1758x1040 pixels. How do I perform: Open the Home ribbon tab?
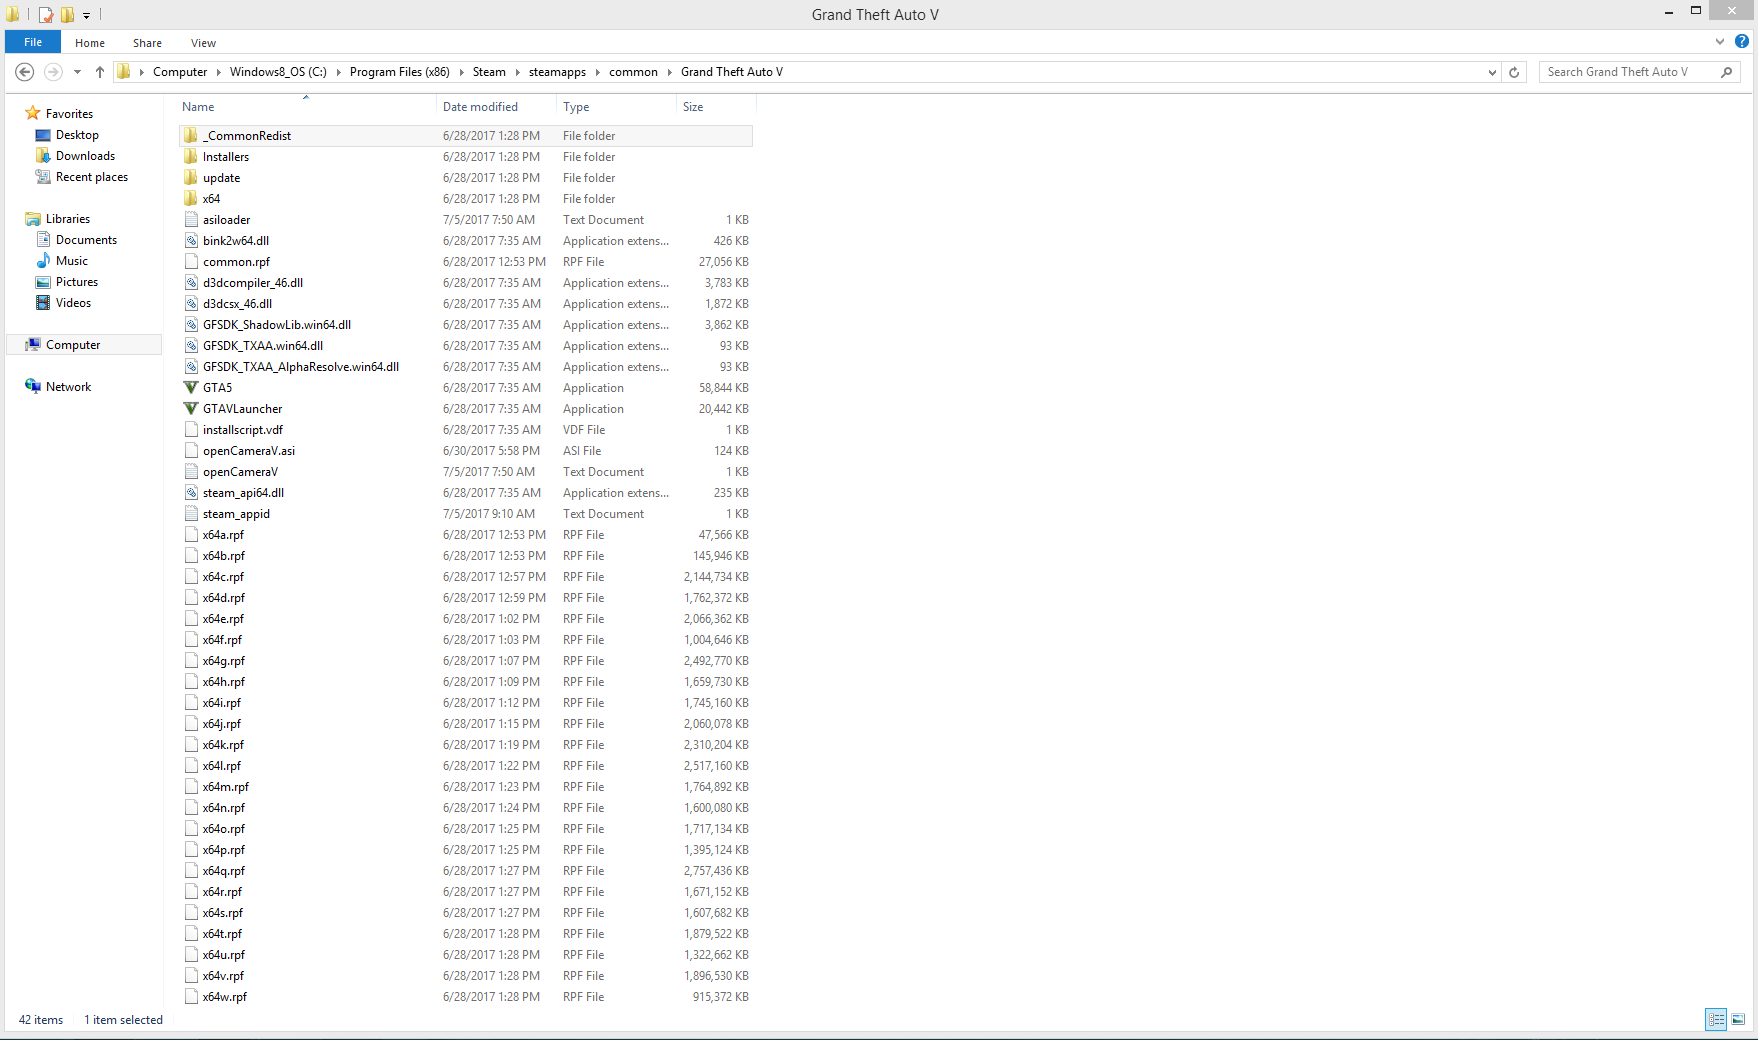tap(90, 43)
